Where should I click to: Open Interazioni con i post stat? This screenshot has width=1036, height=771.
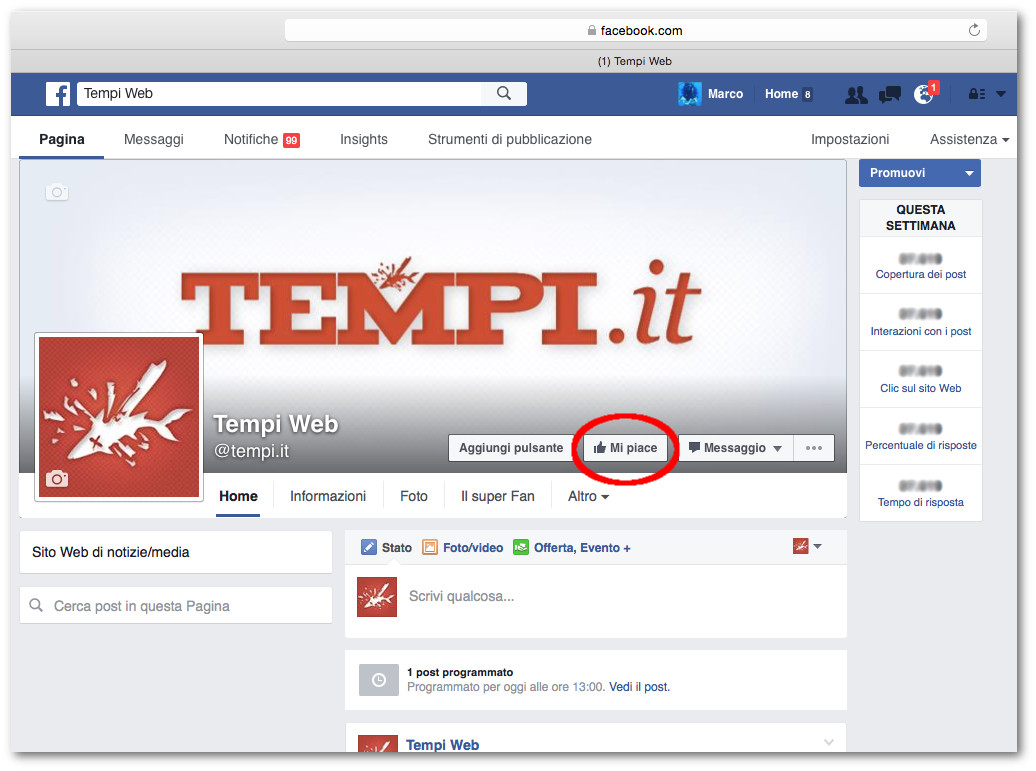tap(920, 331)
